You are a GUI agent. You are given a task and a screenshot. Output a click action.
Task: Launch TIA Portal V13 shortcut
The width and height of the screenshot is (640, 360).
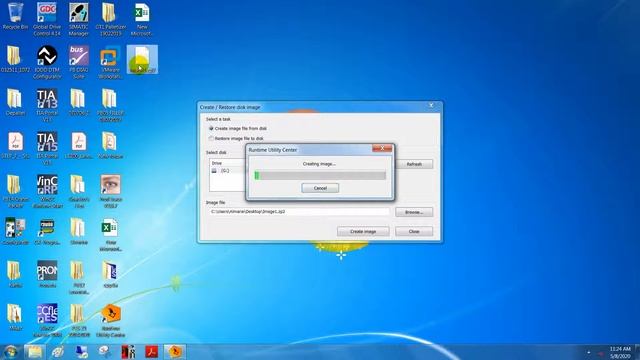click(47, 105)
